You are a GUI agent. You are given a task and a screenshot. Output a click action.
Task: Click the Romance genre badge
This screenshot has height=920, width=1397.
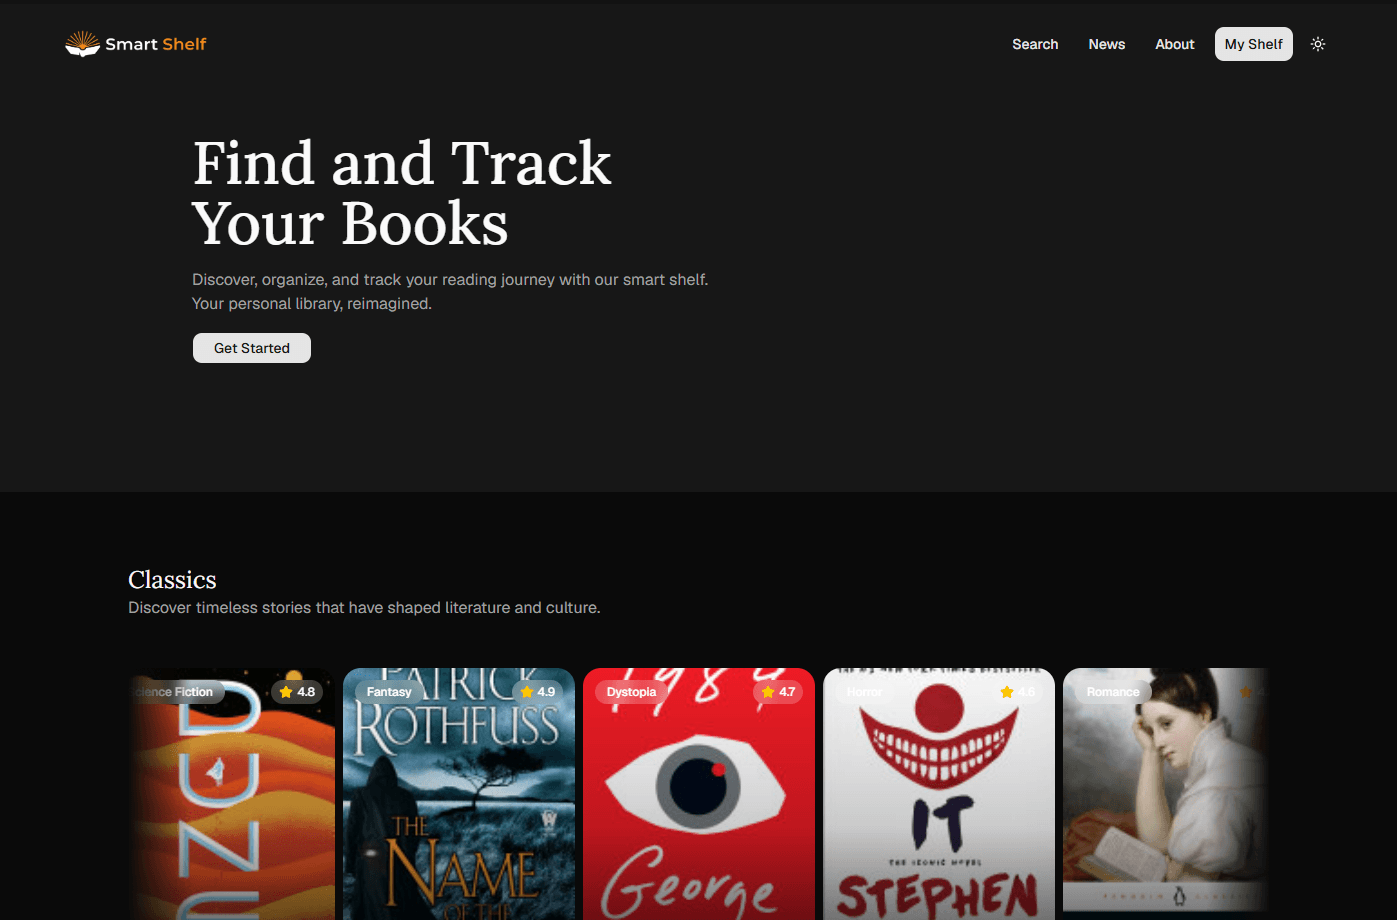[x=1113, y=692]
